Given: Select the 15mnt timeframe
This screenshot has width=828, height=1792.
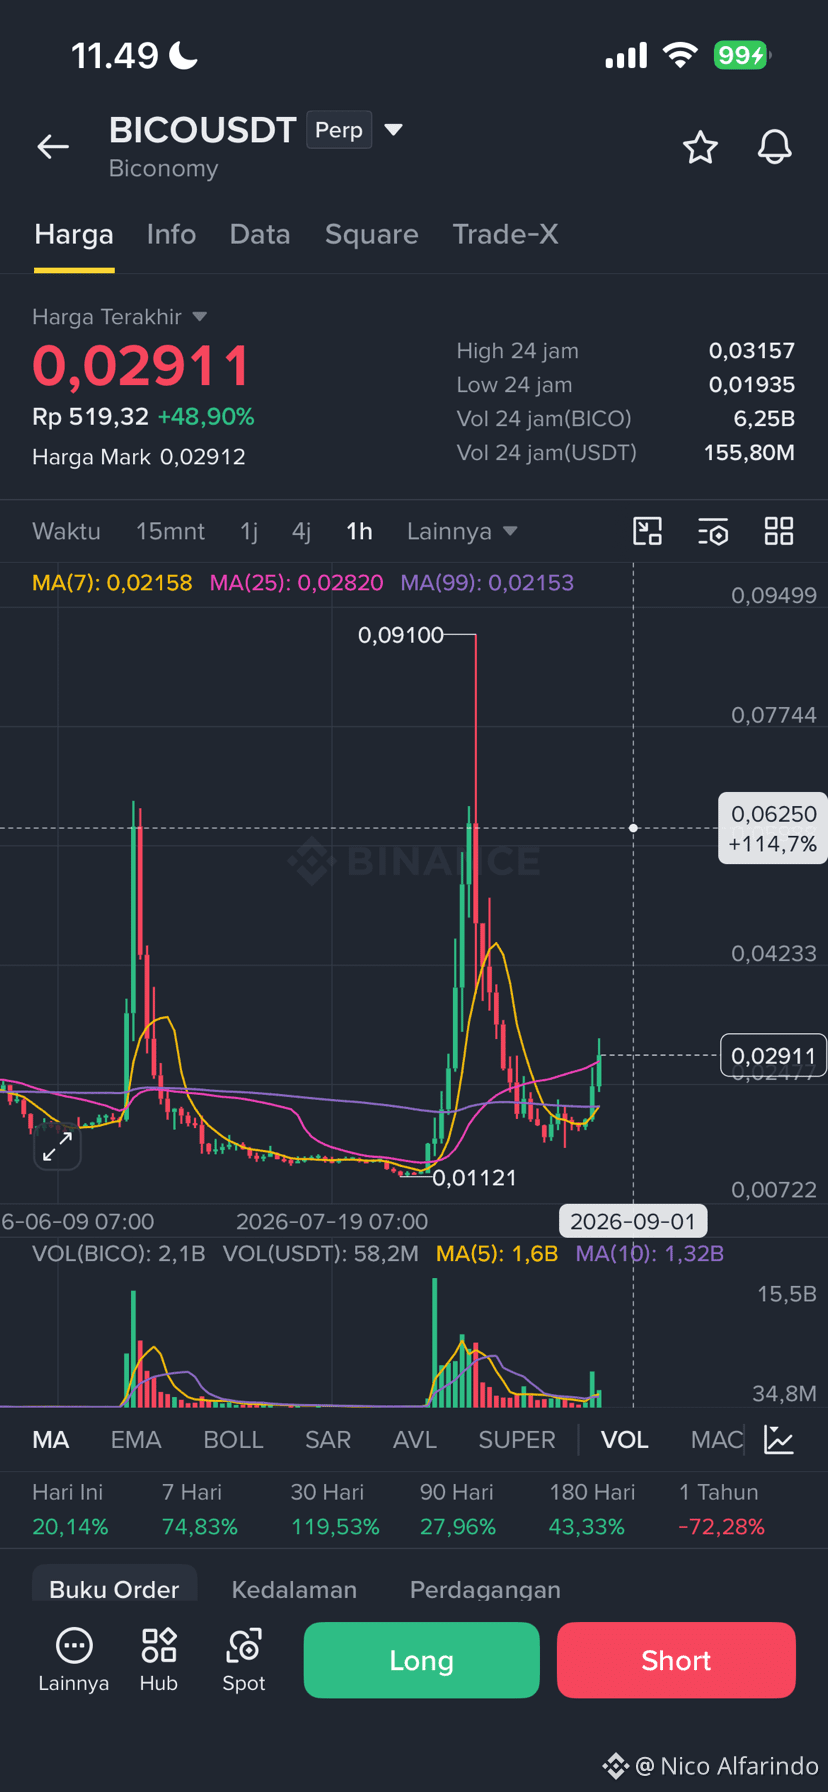Looking at the screenshot, I should point(170,531).
